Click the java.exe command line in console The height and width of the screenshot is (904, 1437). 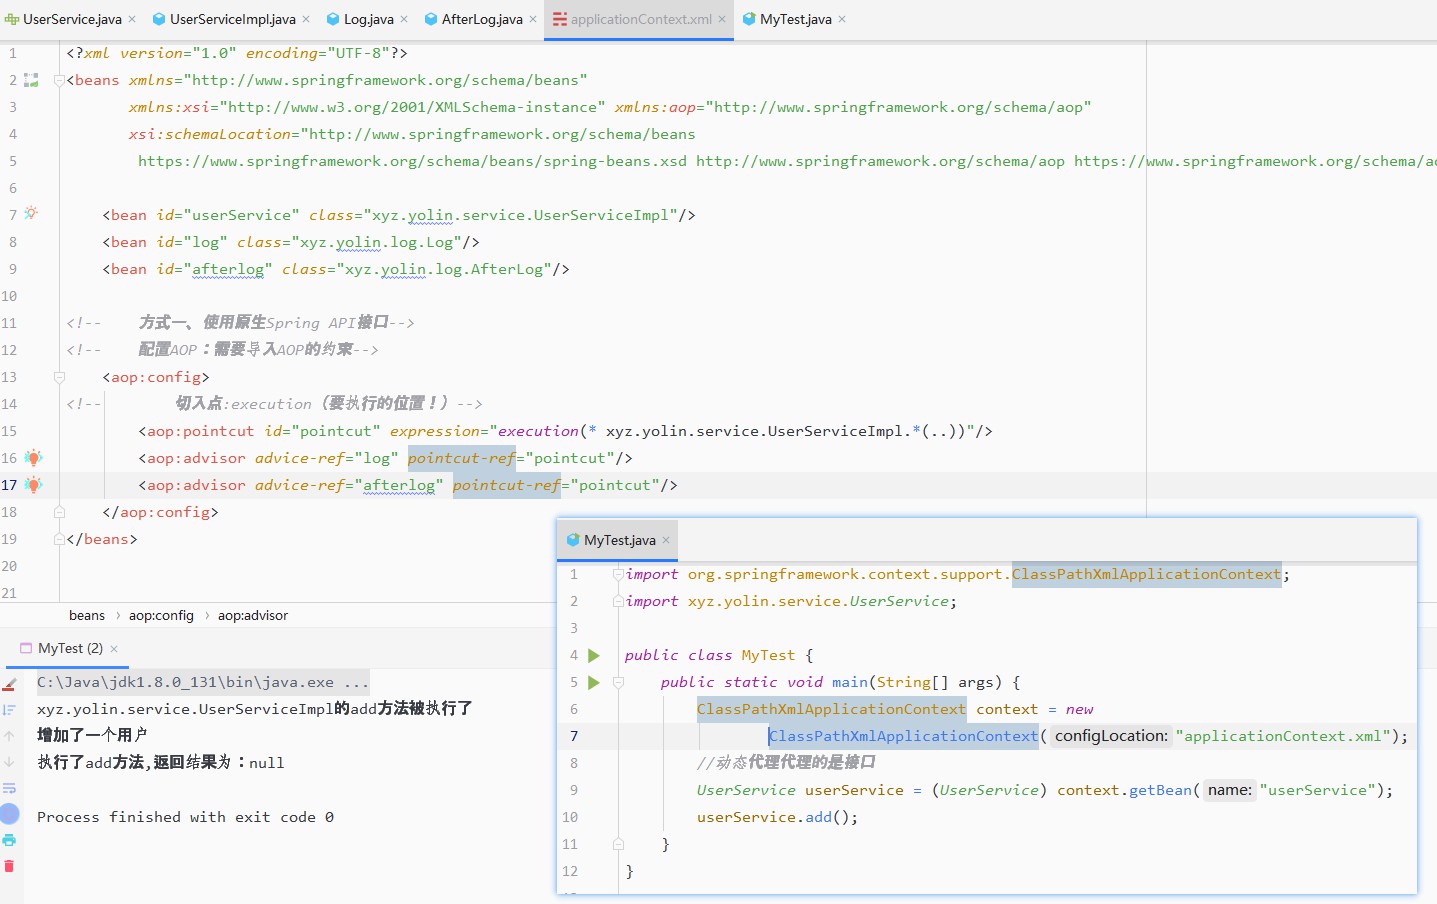203,682
